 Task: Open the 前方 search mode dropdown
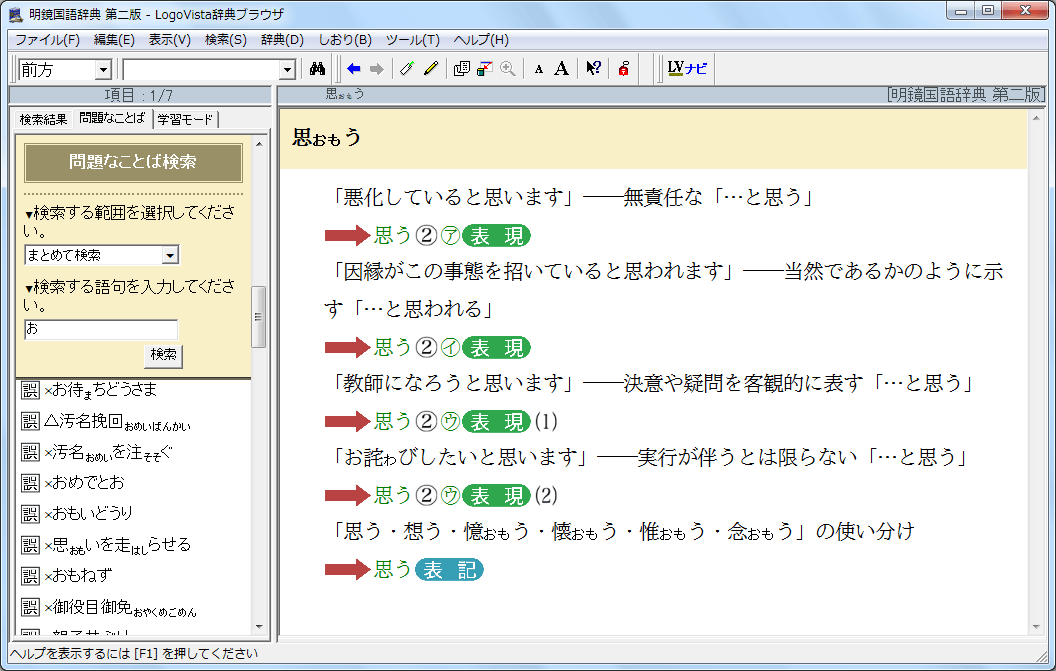tap(102, 70)
